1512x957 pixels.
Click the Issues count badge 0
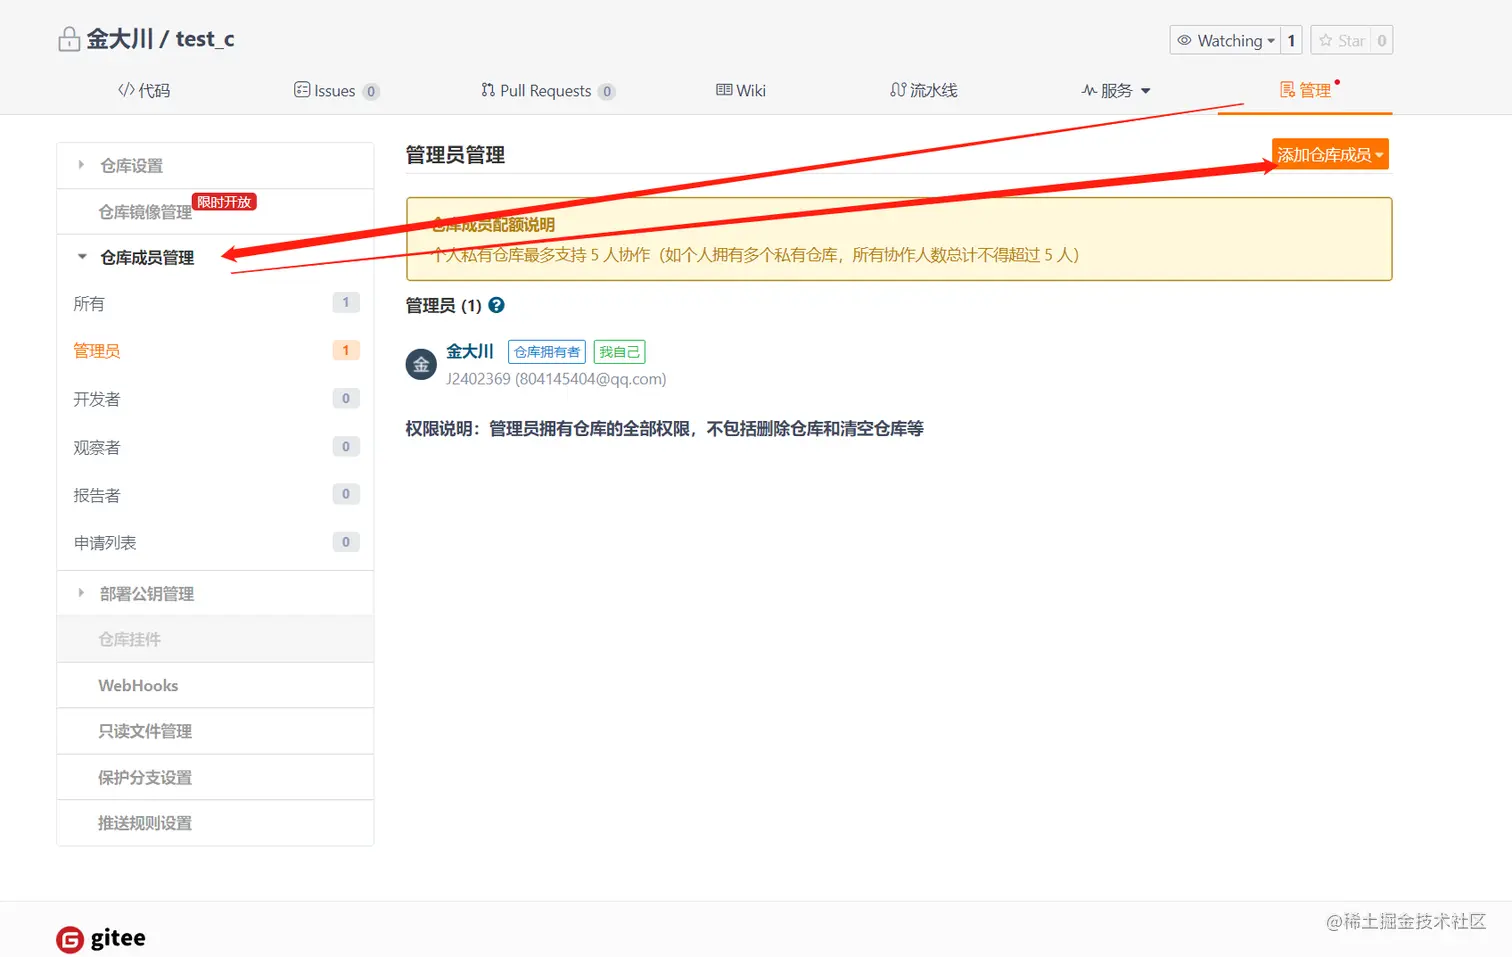[x=371, y=91]
